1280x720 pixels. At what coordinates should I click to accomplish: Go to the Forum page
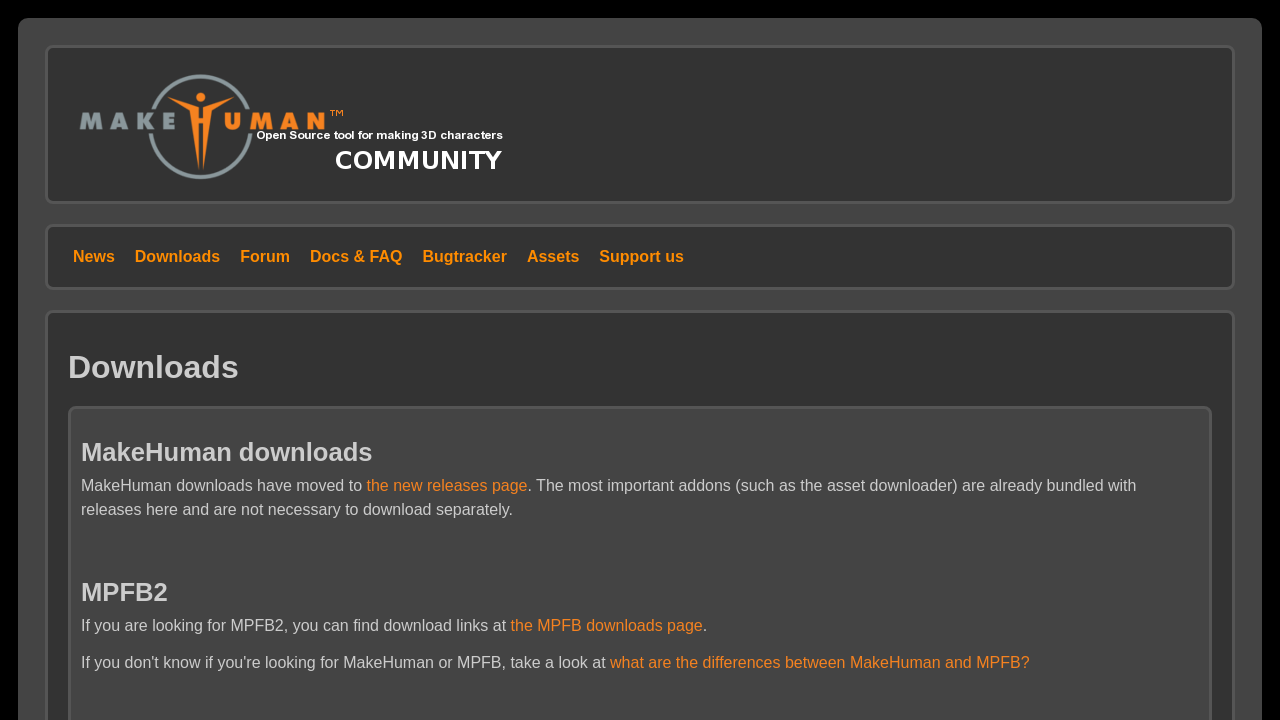click(265, 257)
